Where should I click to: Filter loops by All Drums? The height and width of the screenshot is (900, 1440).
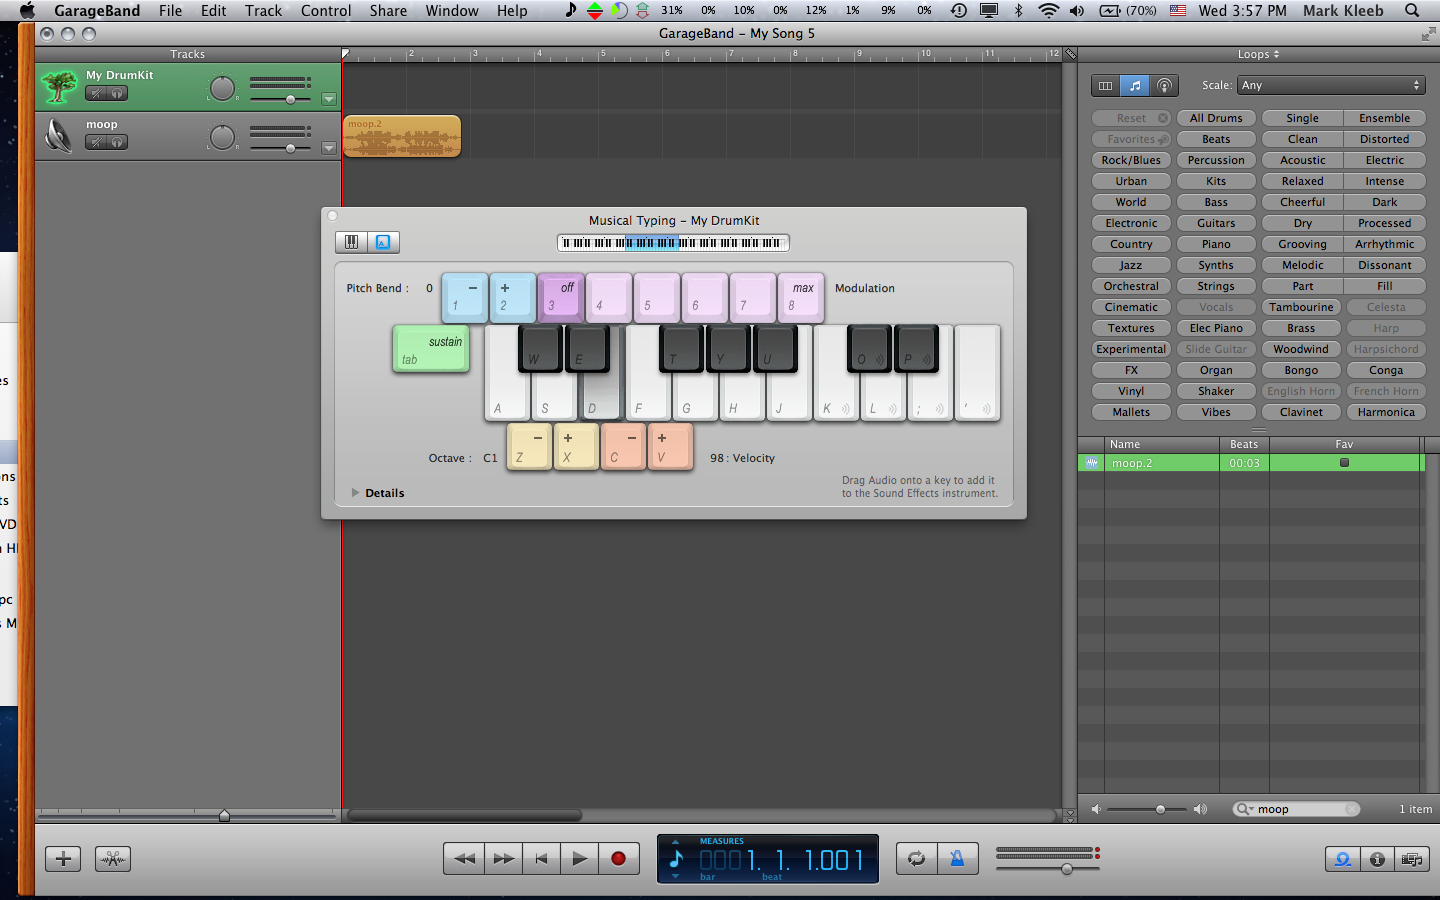coord(1216,118)
